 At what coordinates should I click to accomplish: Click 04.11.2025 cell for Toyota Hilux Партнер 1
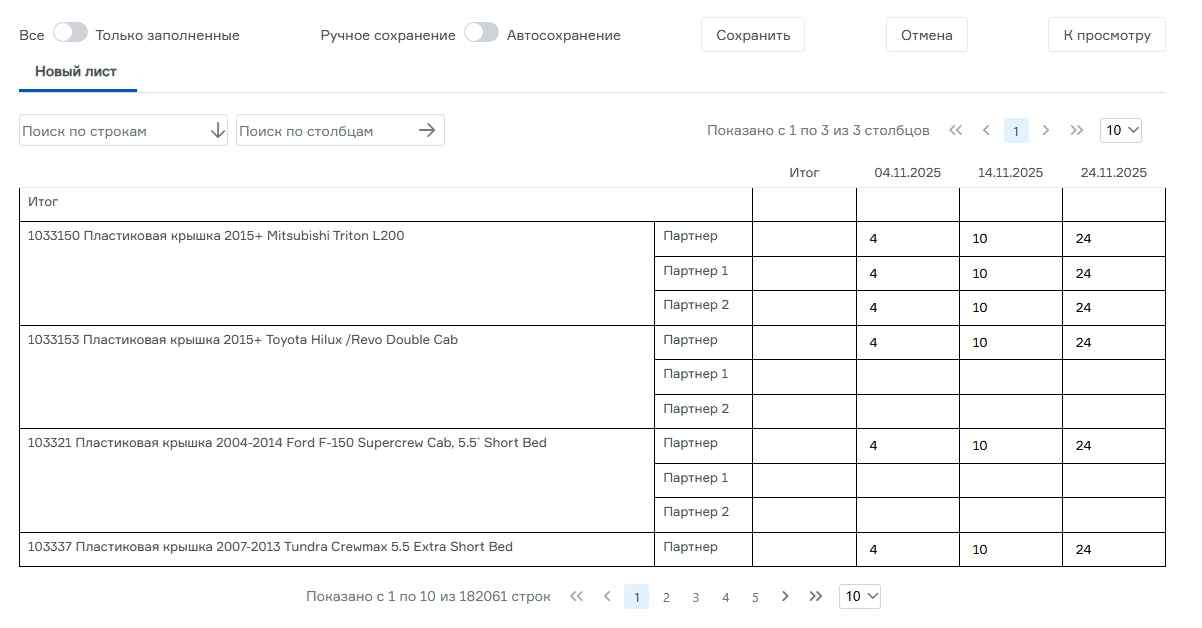907,376
